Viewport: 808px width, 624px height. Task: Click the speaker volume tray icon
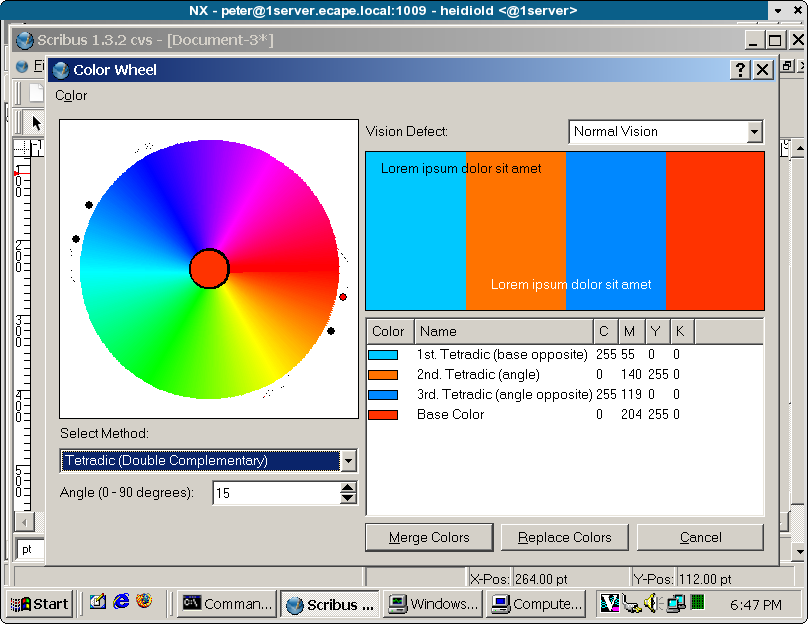click(x=653, y=603)
